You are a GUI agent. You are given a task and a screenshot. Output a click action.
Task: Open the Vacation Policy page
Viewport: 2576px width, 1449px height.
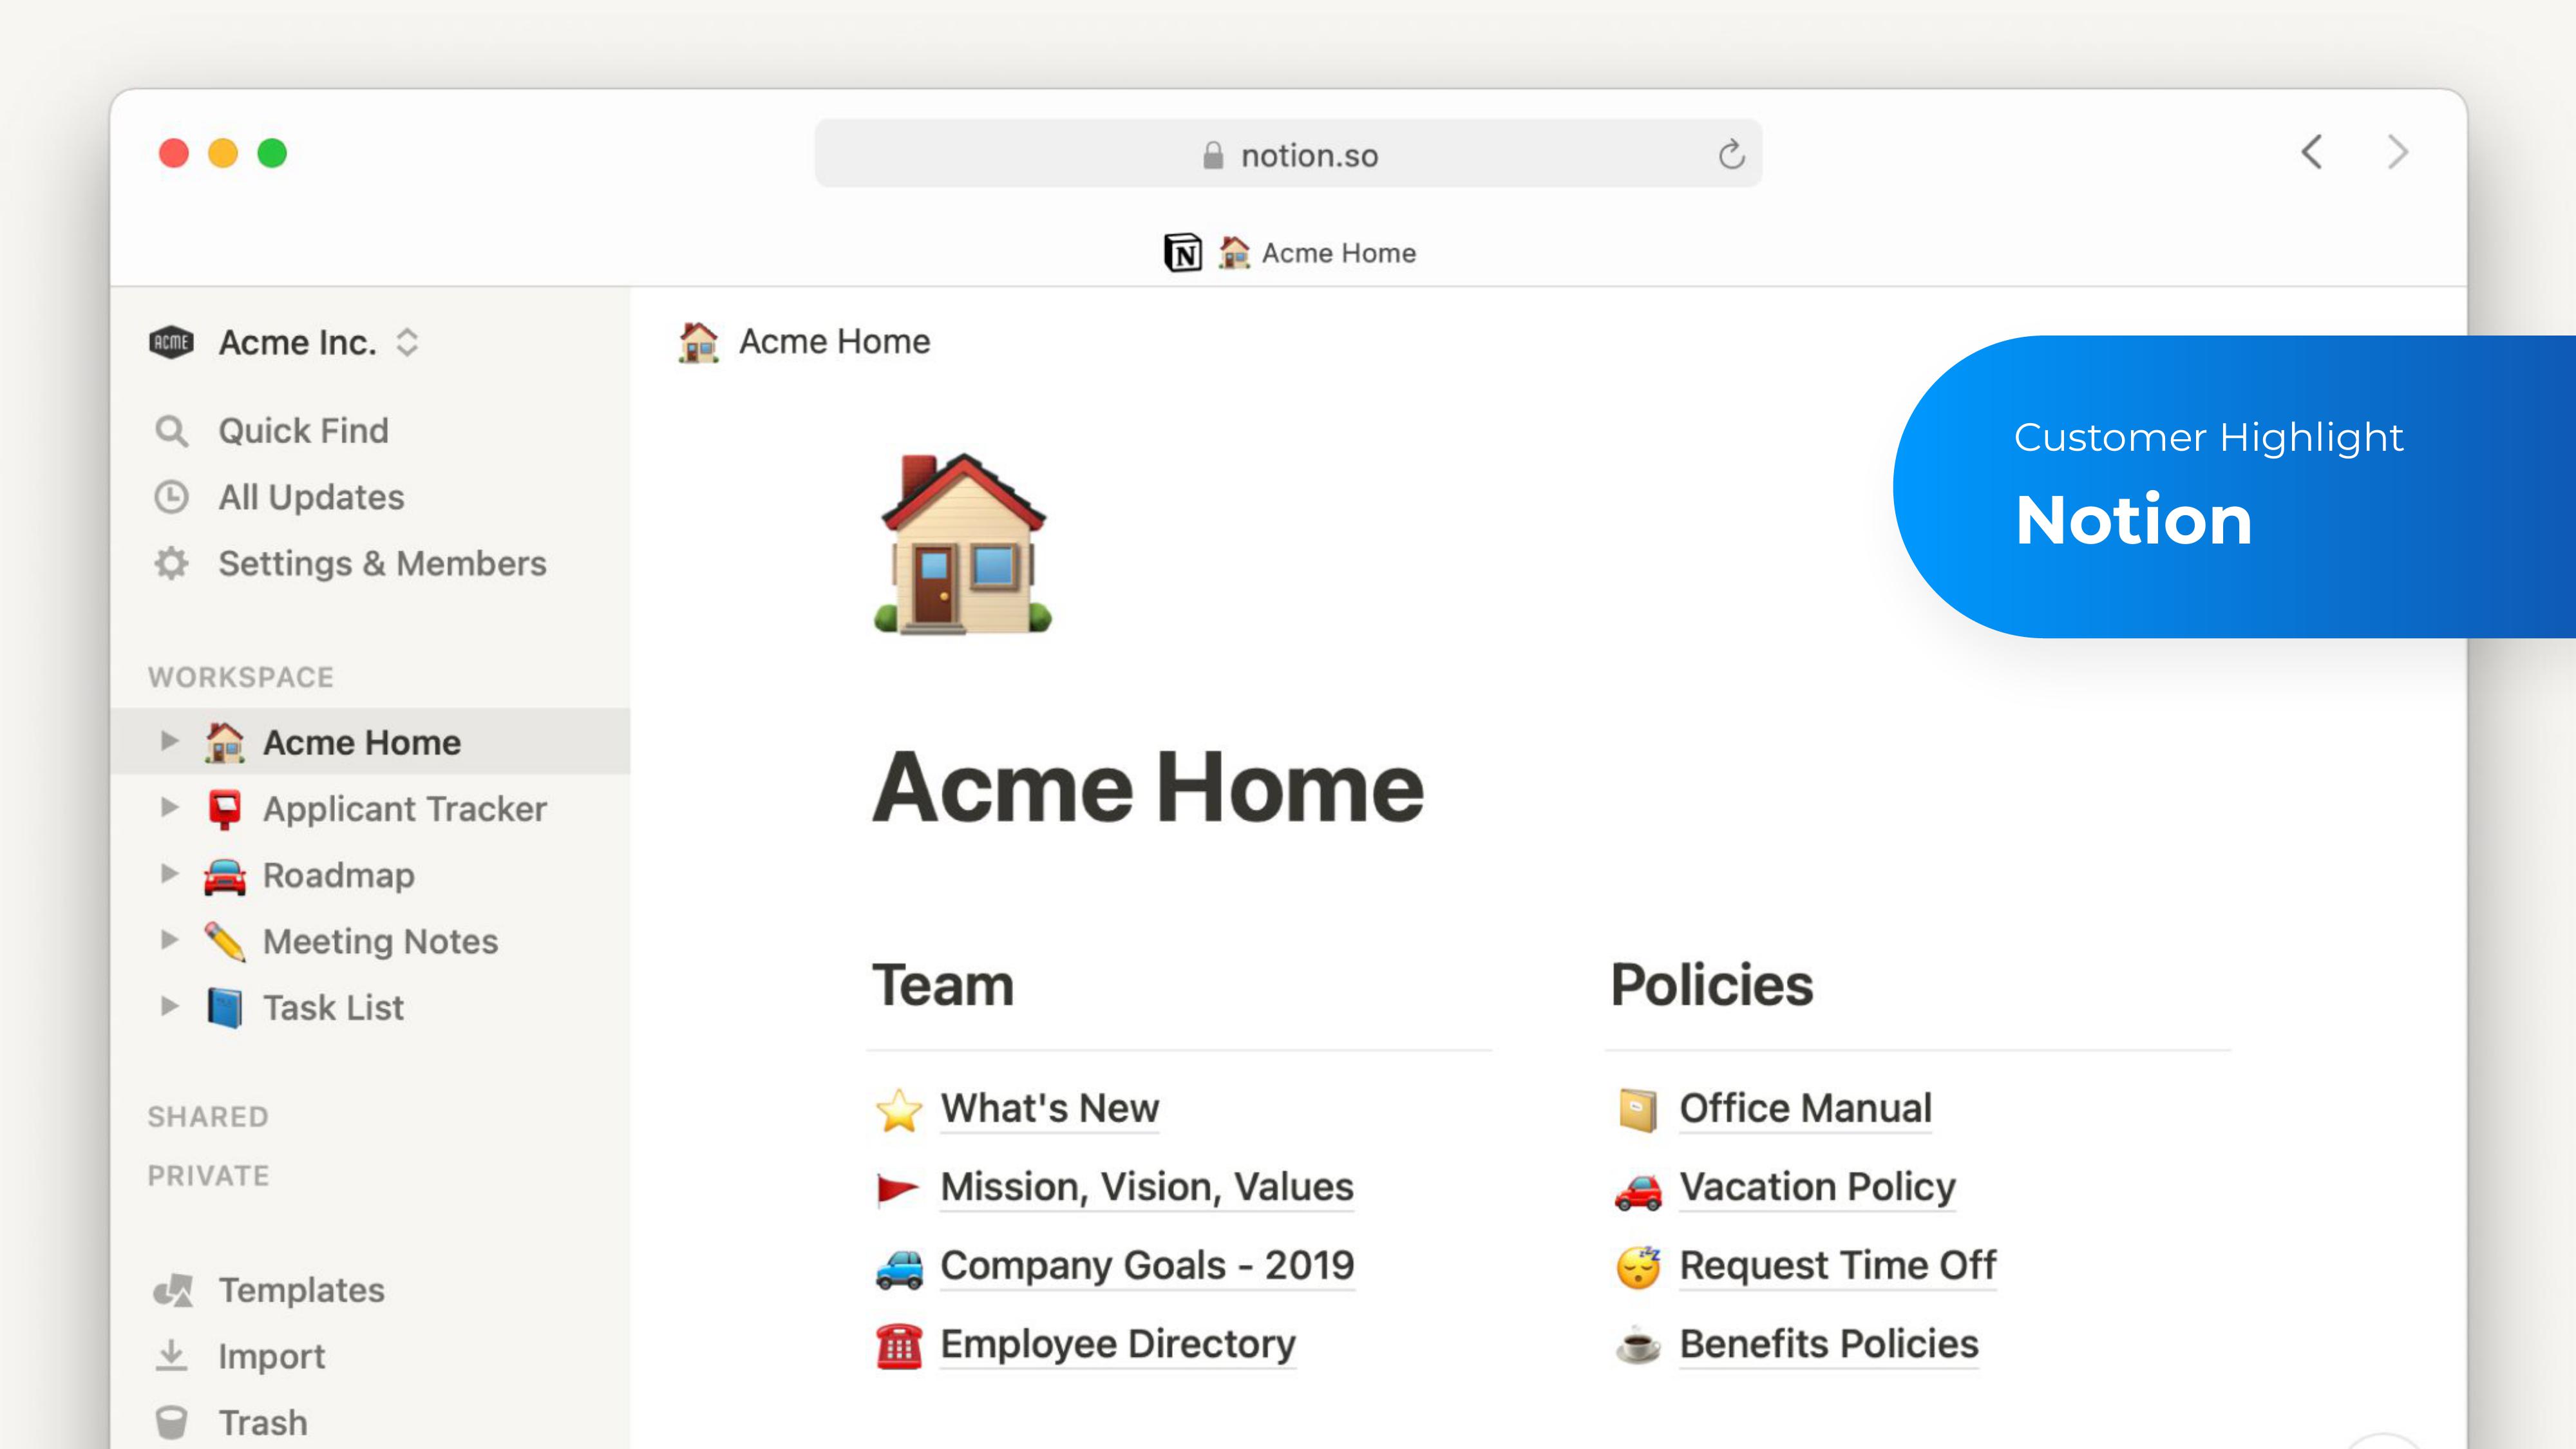click(1815, 1187)
